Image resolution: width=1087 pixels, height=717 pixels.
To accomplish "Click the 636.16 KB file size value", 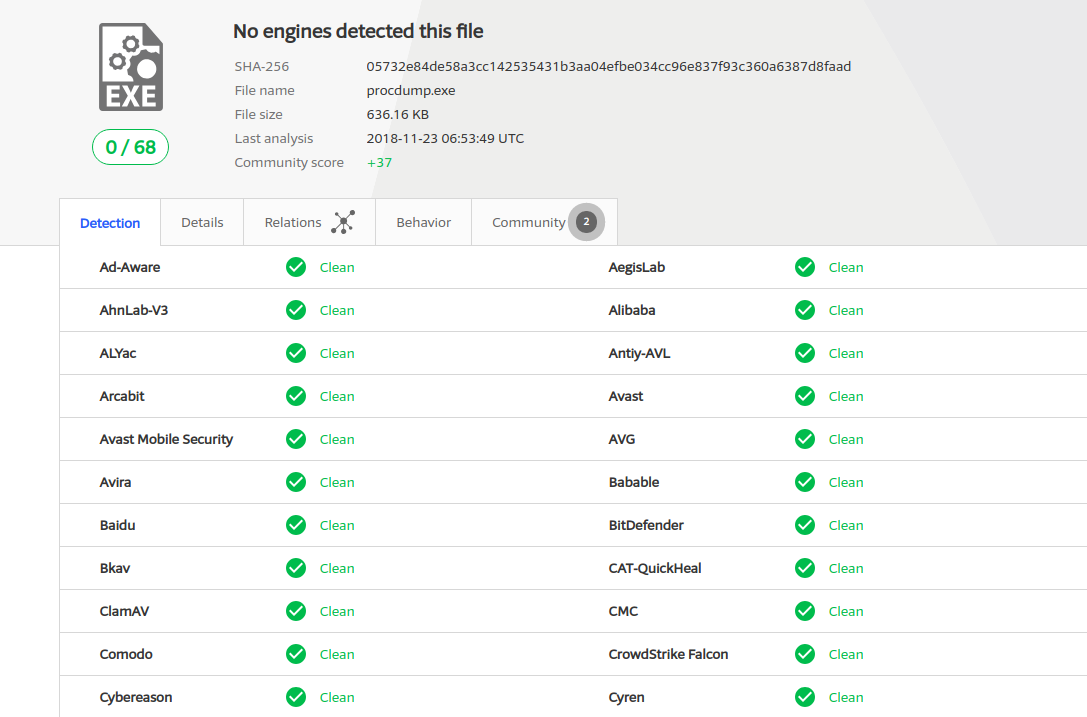I will 398,114.
